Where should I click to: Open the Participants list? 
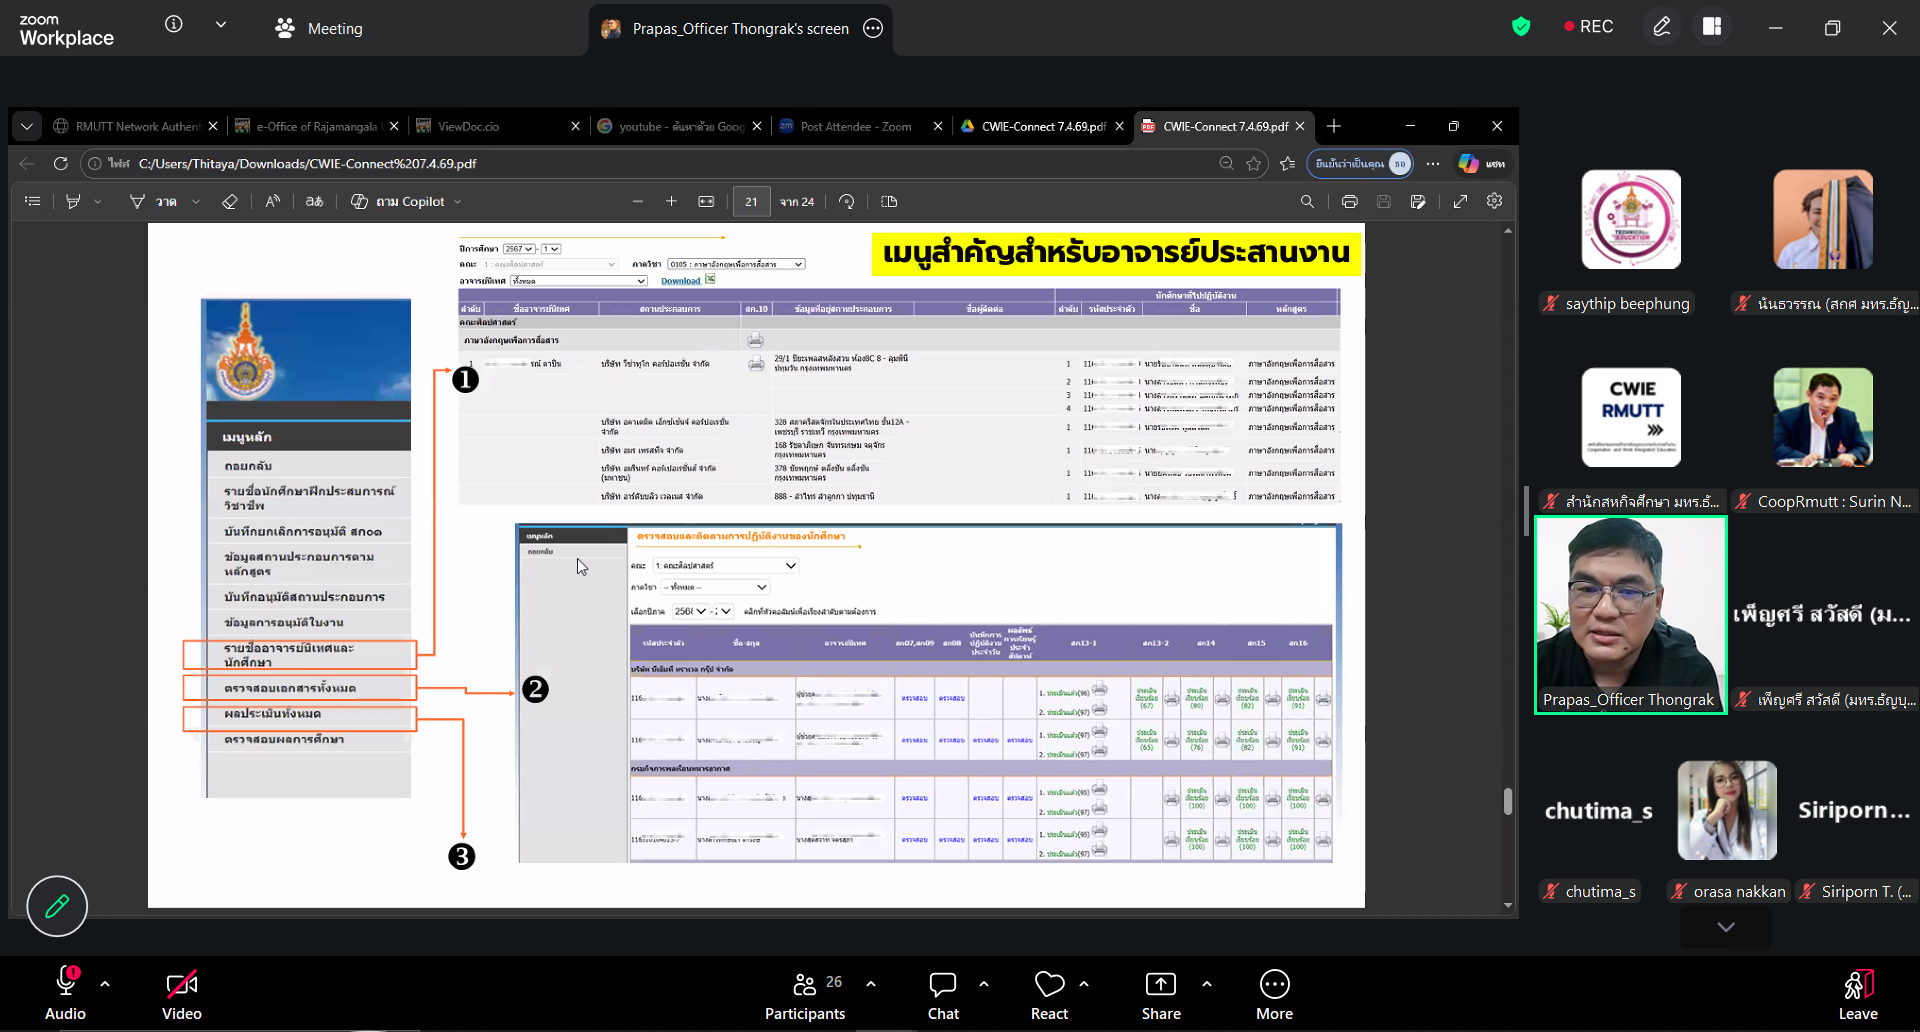coord(805,996)
